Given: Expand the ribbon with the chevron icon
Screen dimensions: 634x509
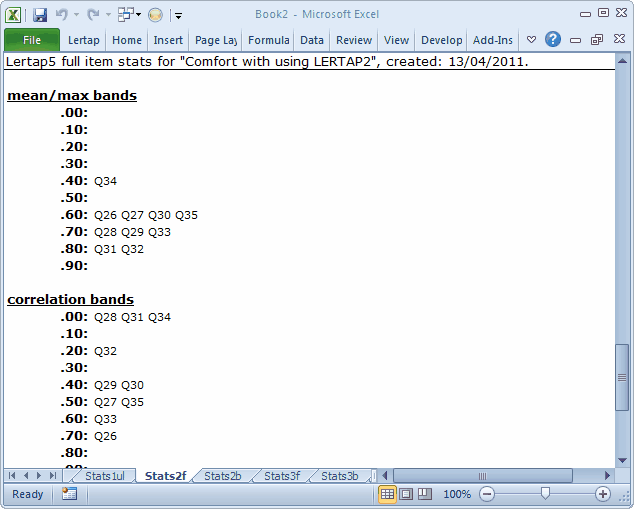Looking at the screenshot, I should coord(531,40).
